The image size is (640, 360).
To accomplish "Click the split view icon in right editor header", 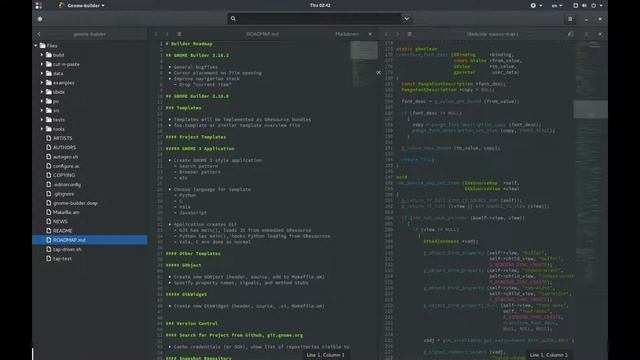I will [x=571, y=34].
